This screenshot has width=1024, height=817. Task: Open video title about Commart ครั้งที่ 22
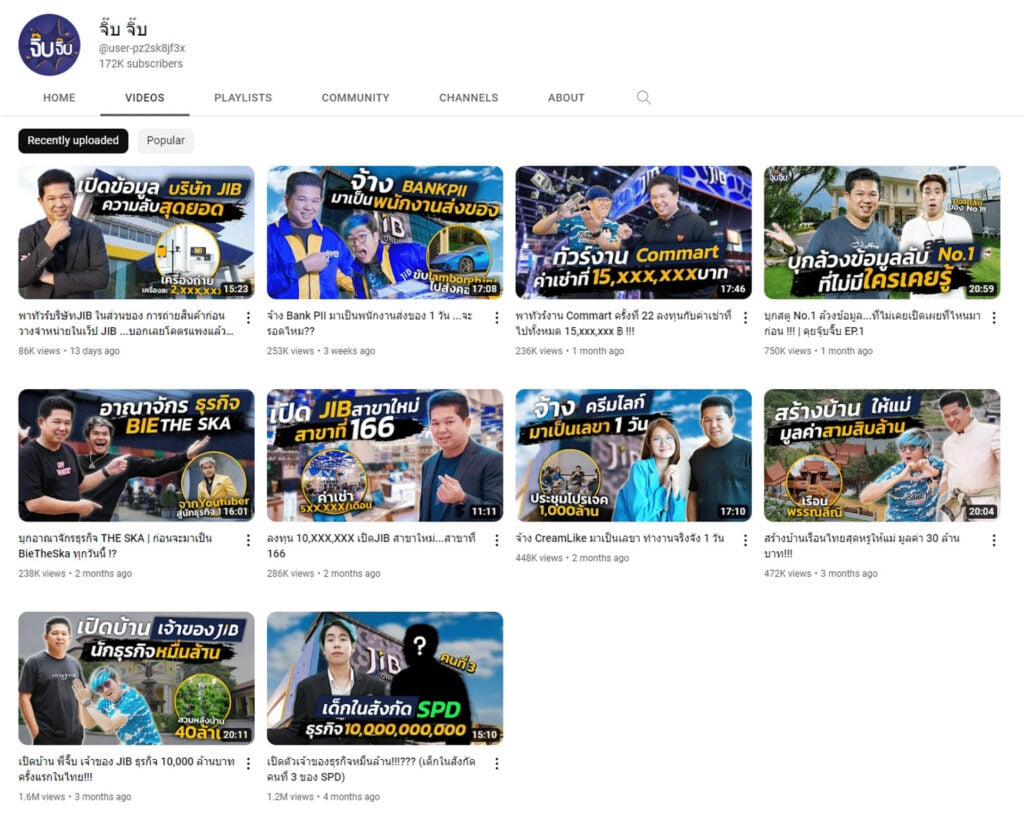623,323
